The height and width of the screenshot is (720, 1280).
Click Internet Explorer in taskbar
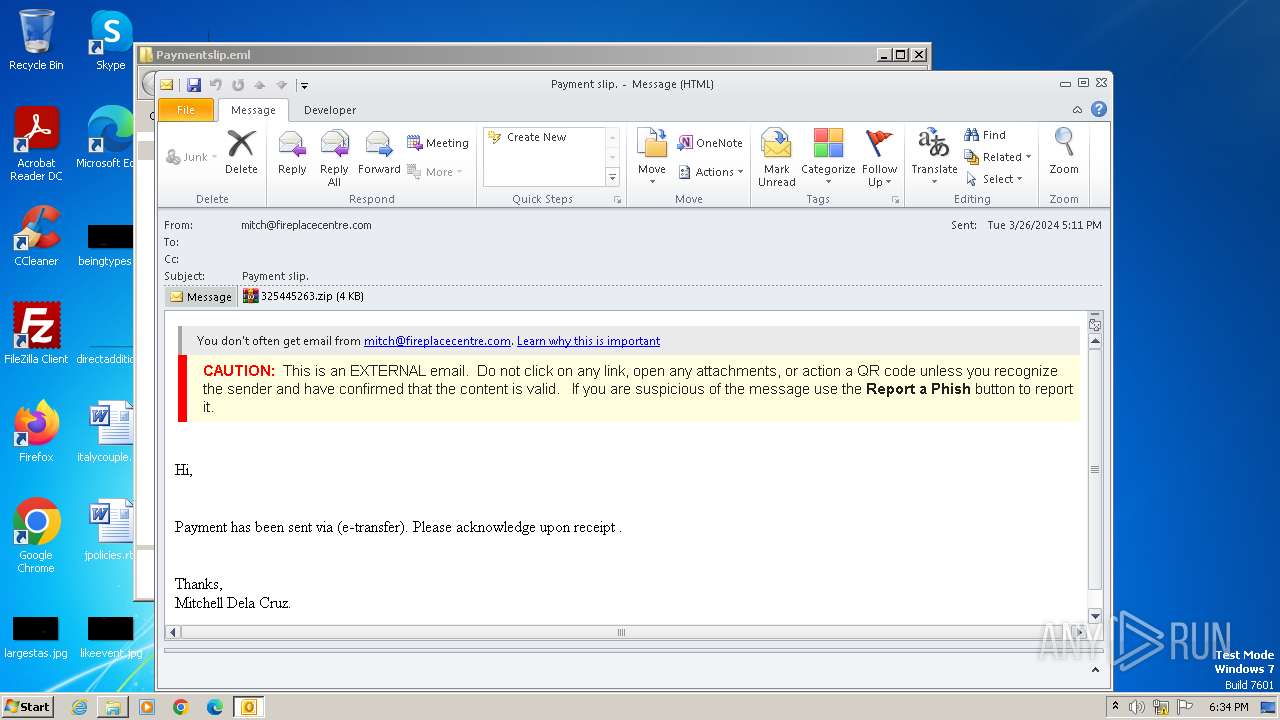point(79,707)
